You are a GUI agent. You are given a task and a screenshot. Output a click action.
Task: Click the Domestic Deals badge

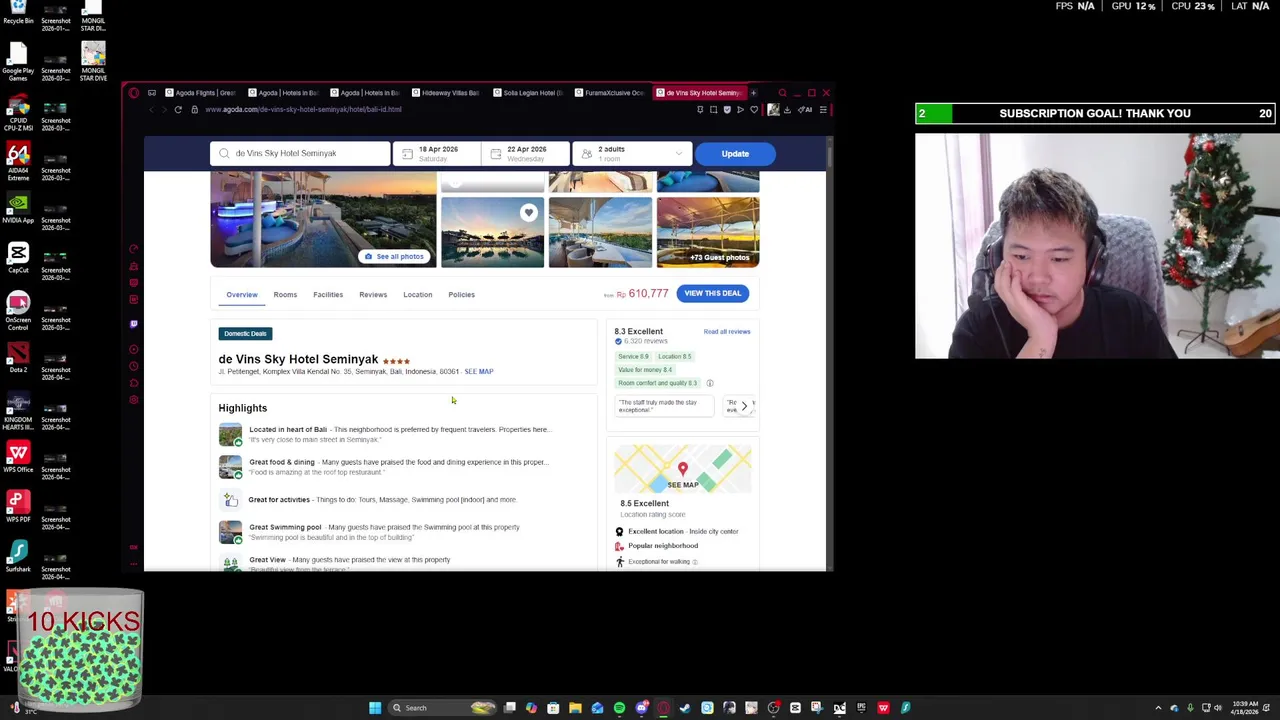coord(245,334)
